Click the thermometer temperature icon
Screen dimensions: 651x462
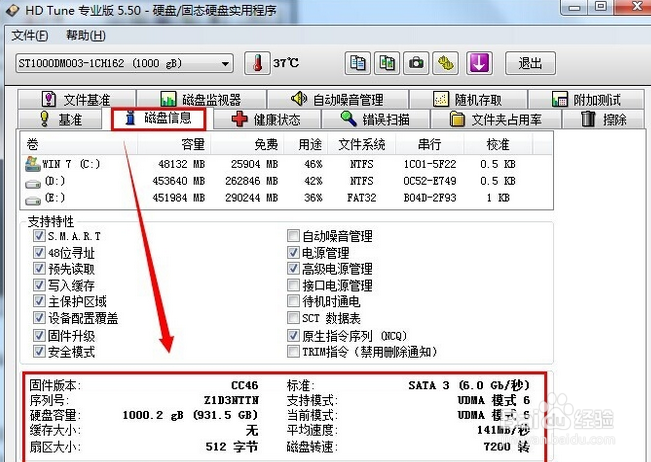tap(257, 63)
